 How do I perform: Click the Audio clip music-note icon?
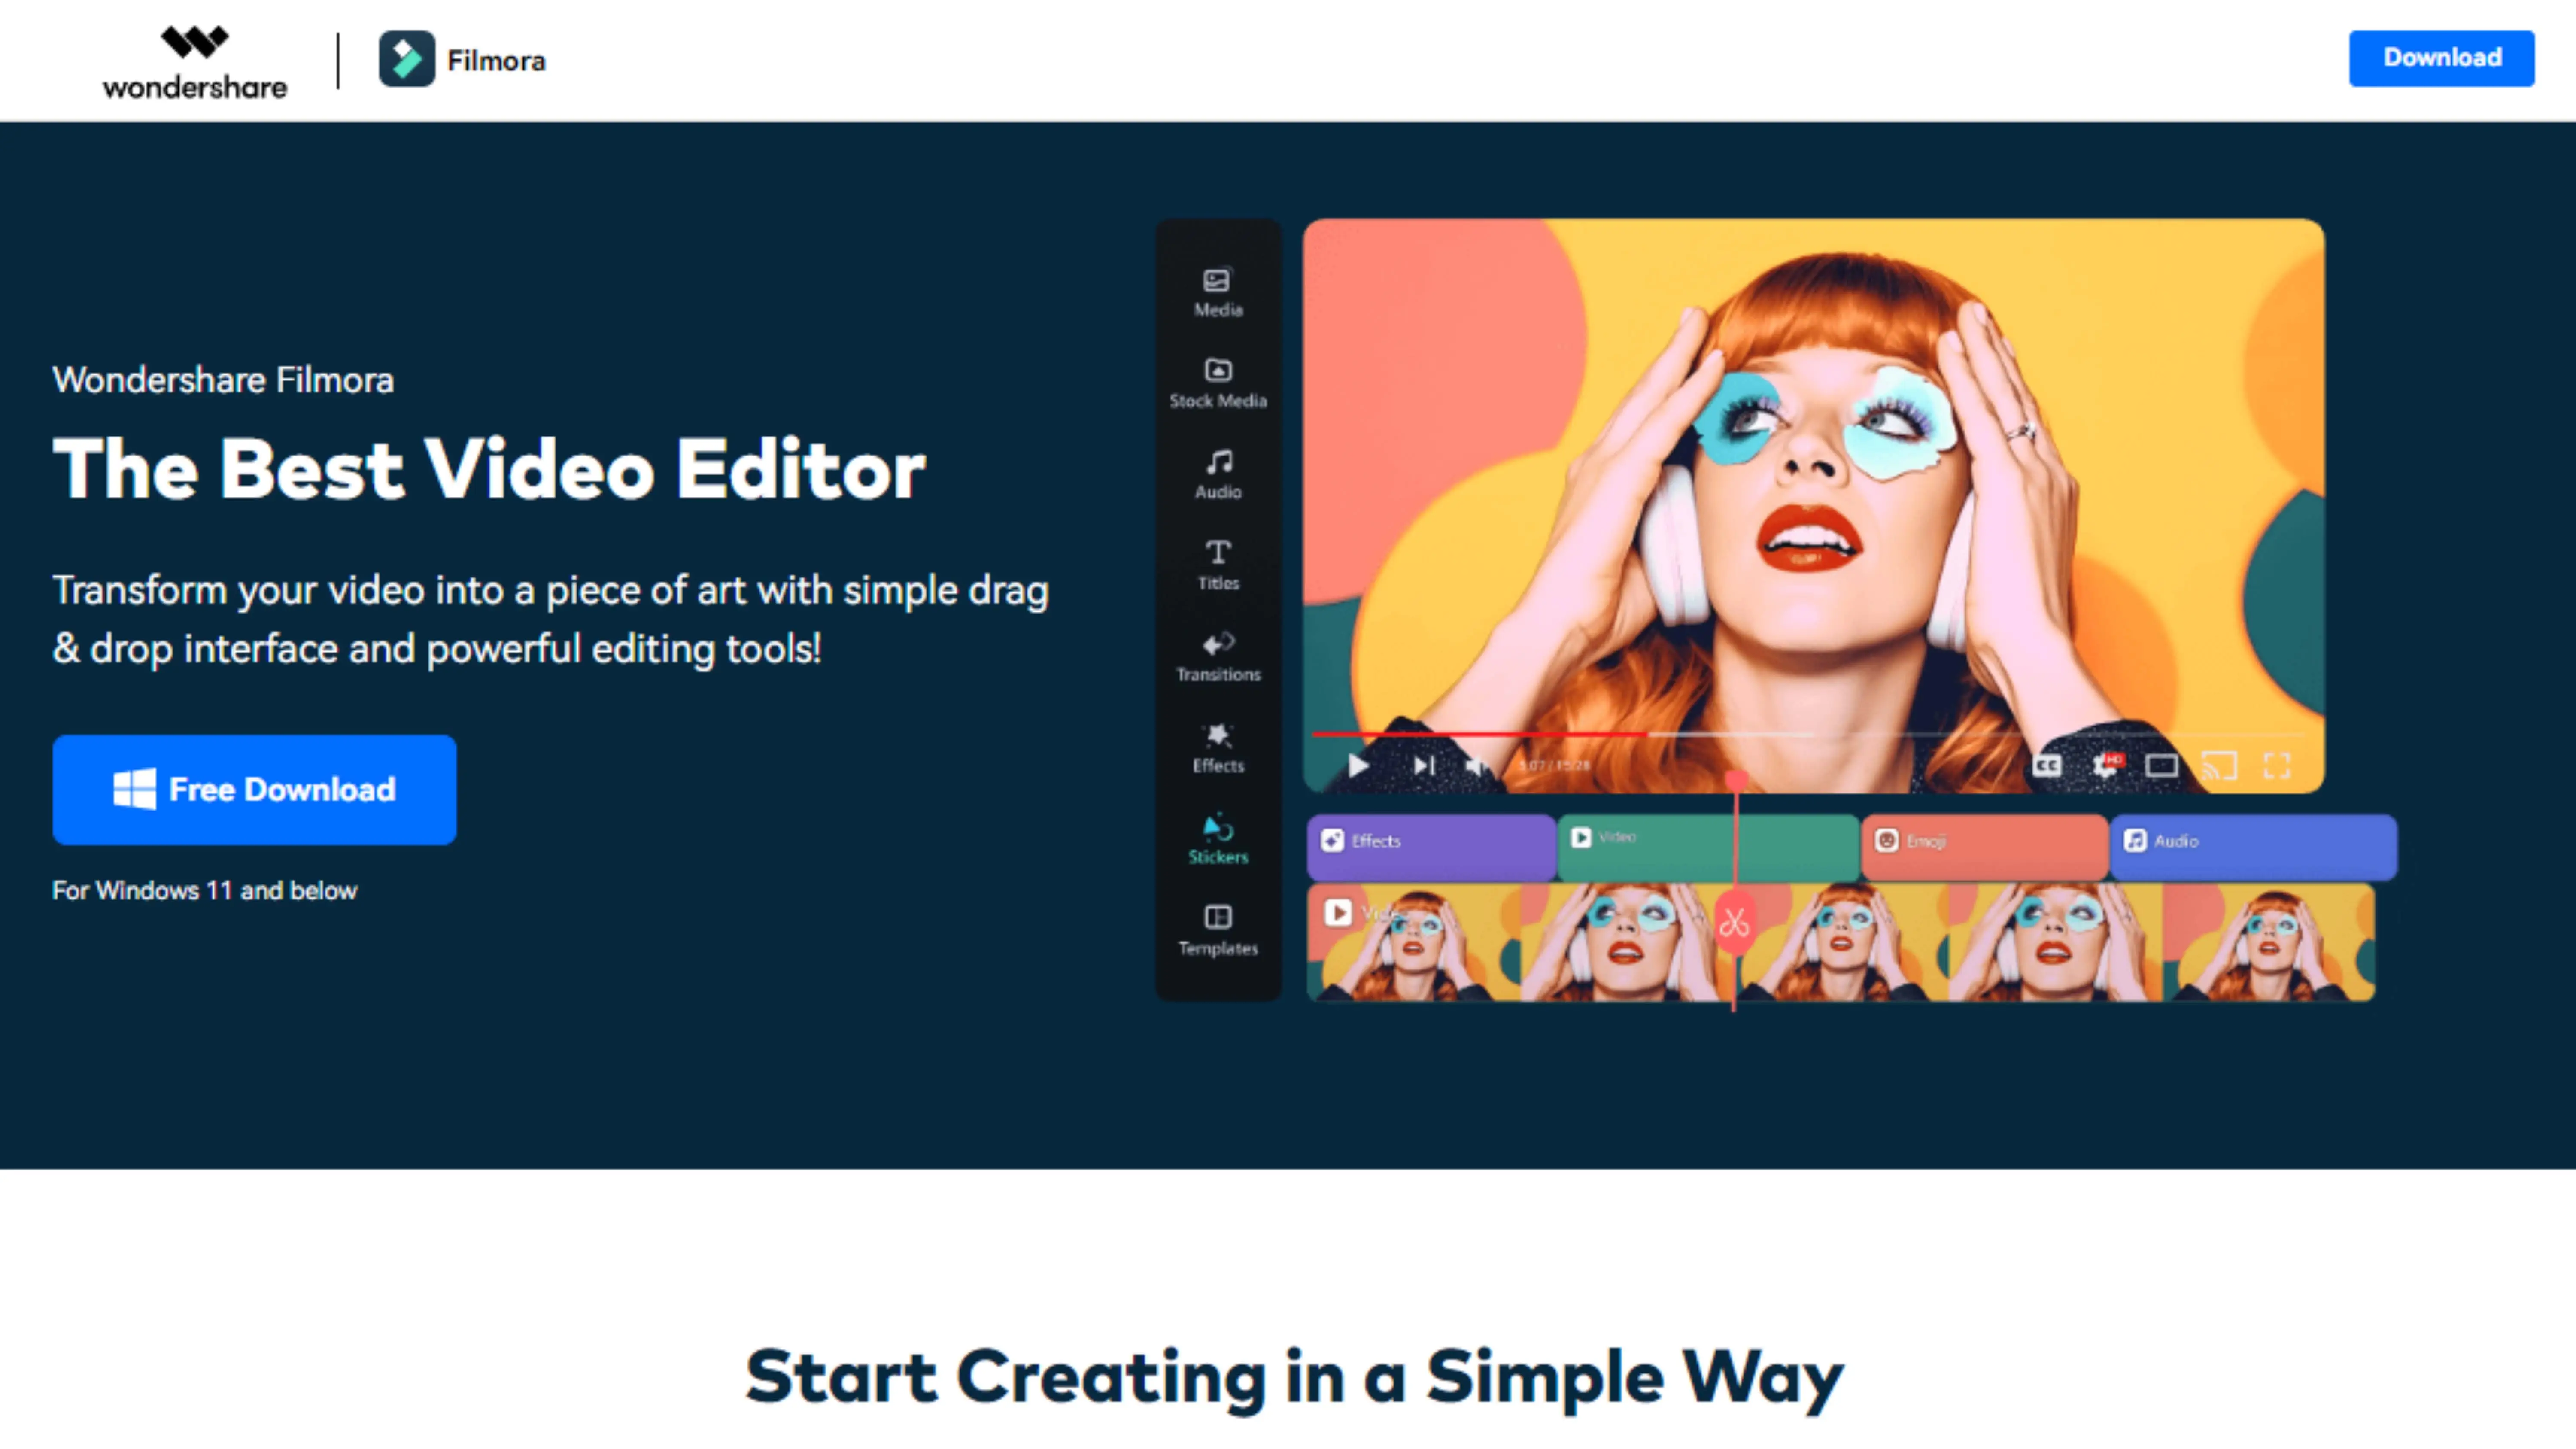coord(2135,840)
